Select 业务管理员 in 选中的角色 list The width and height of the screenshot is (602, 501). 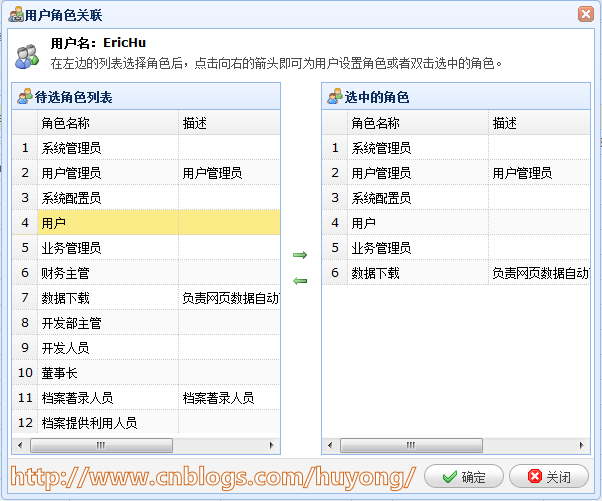click(381, 248)
